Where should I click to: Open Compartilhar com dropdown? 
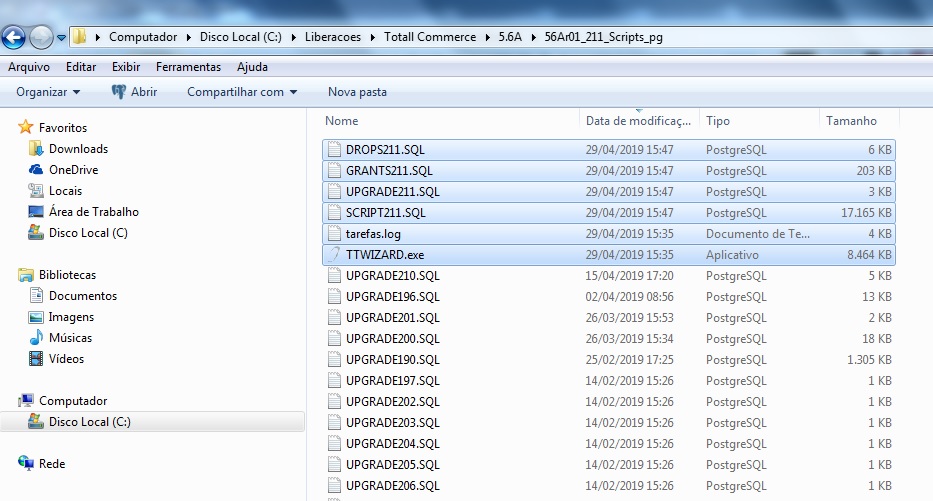(x=242, y=92)
